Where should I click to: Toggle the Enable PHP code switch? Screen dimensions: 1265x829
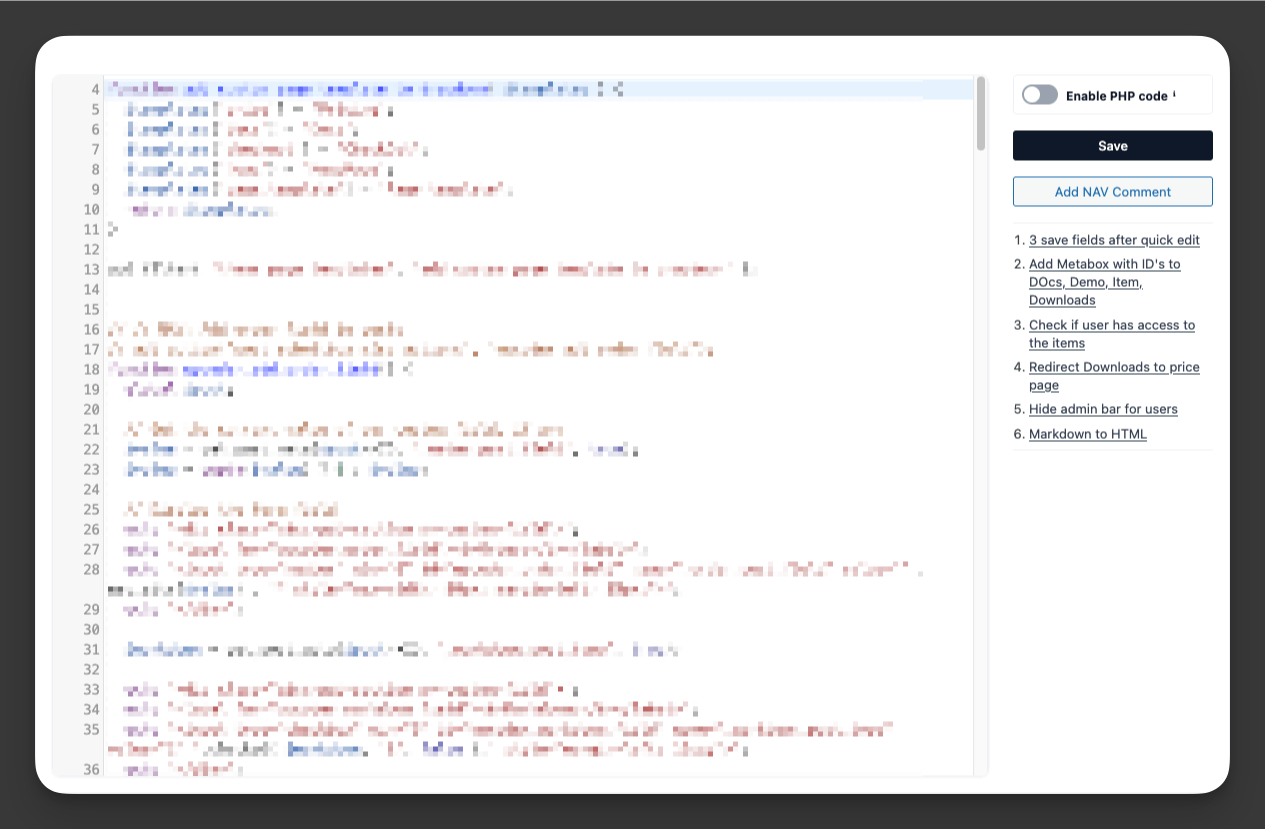click(1039, 95)
